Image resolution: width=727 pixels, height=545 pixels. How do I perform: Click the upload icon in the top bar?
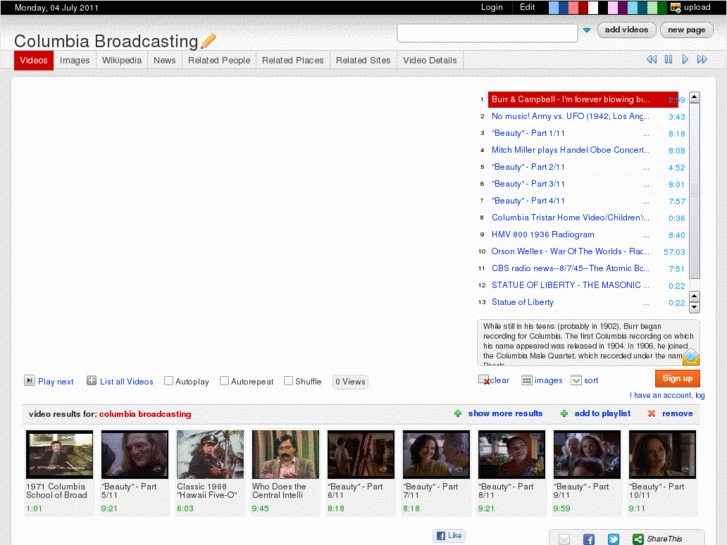676,7
